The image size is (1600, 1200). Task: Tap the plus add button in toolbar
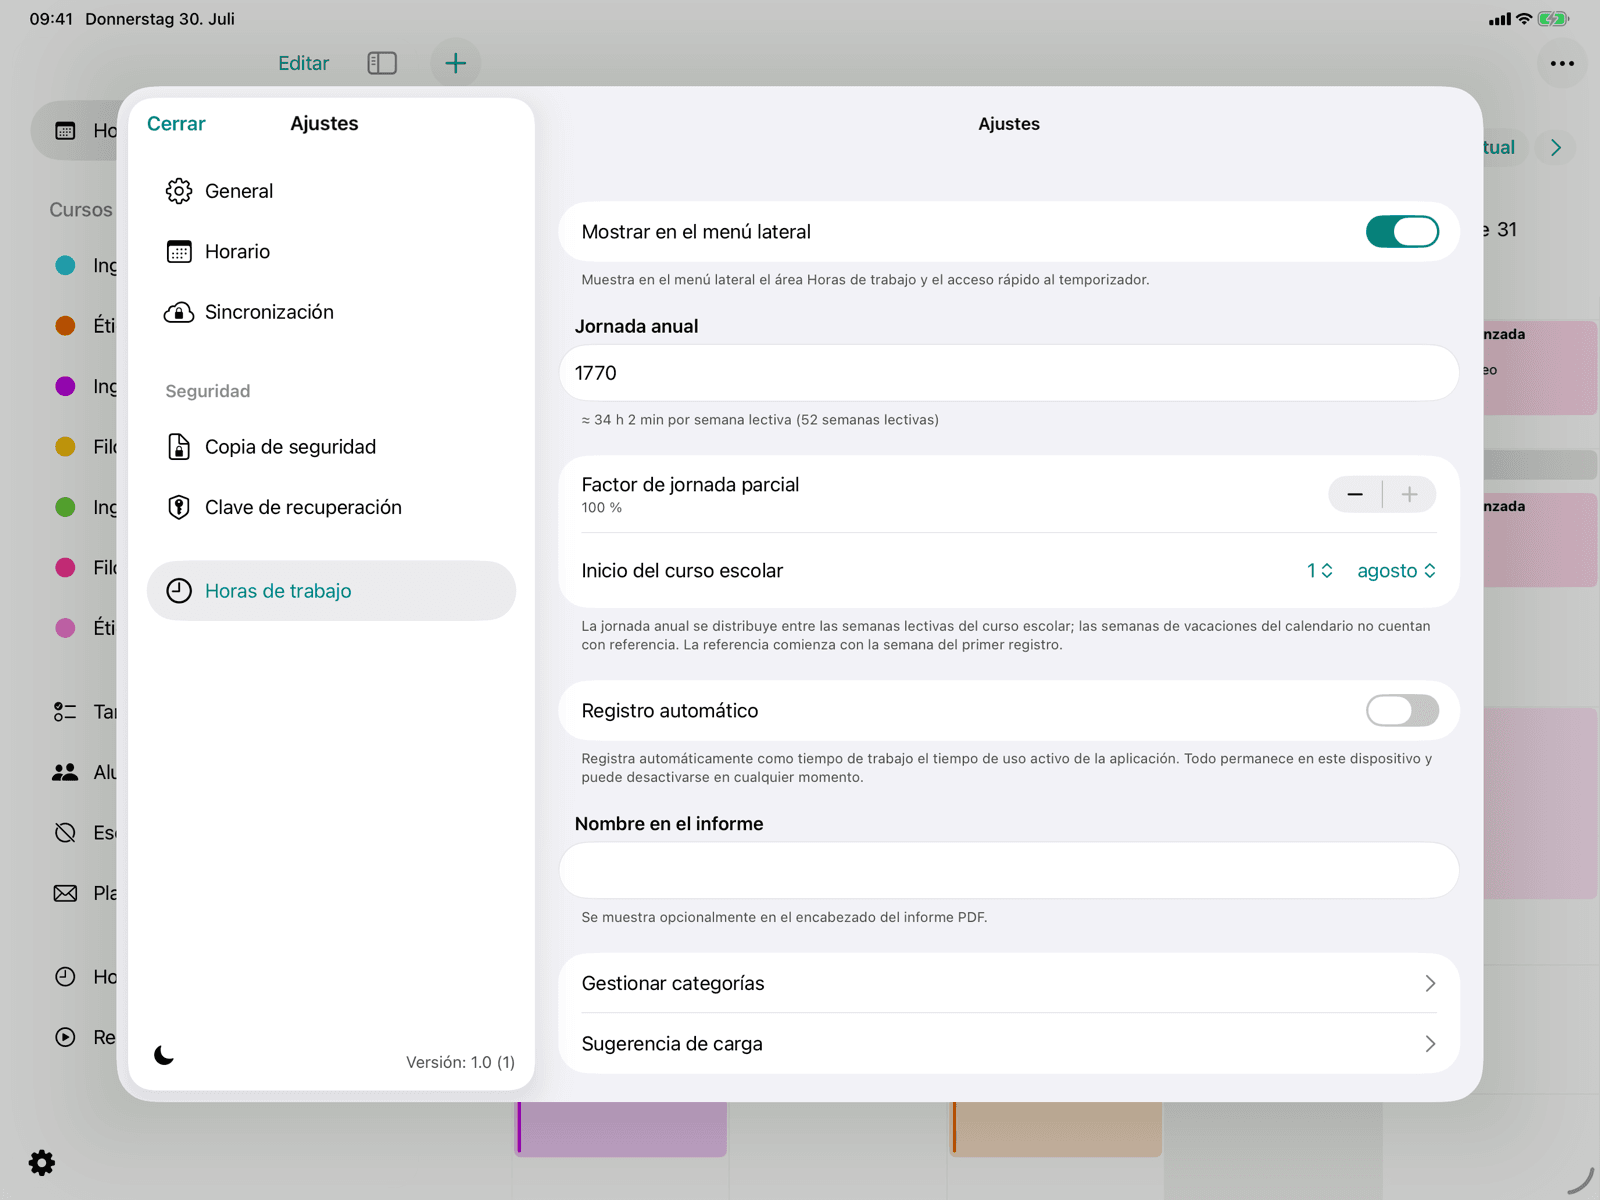pos(456,63)
